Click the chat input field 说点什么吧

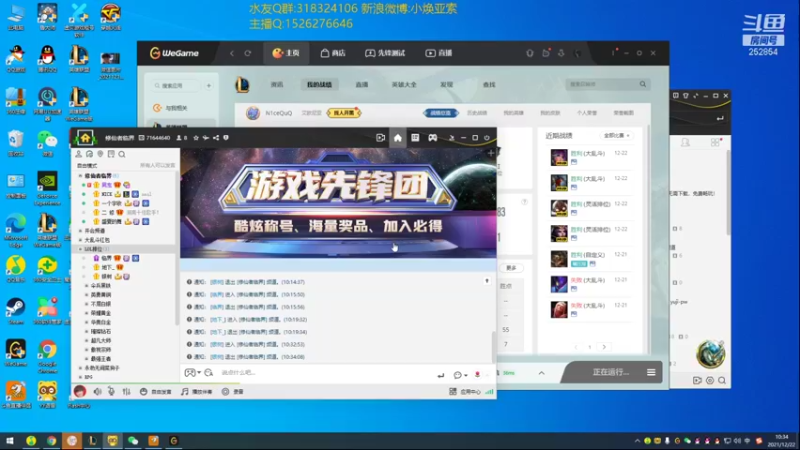point(326,373)
